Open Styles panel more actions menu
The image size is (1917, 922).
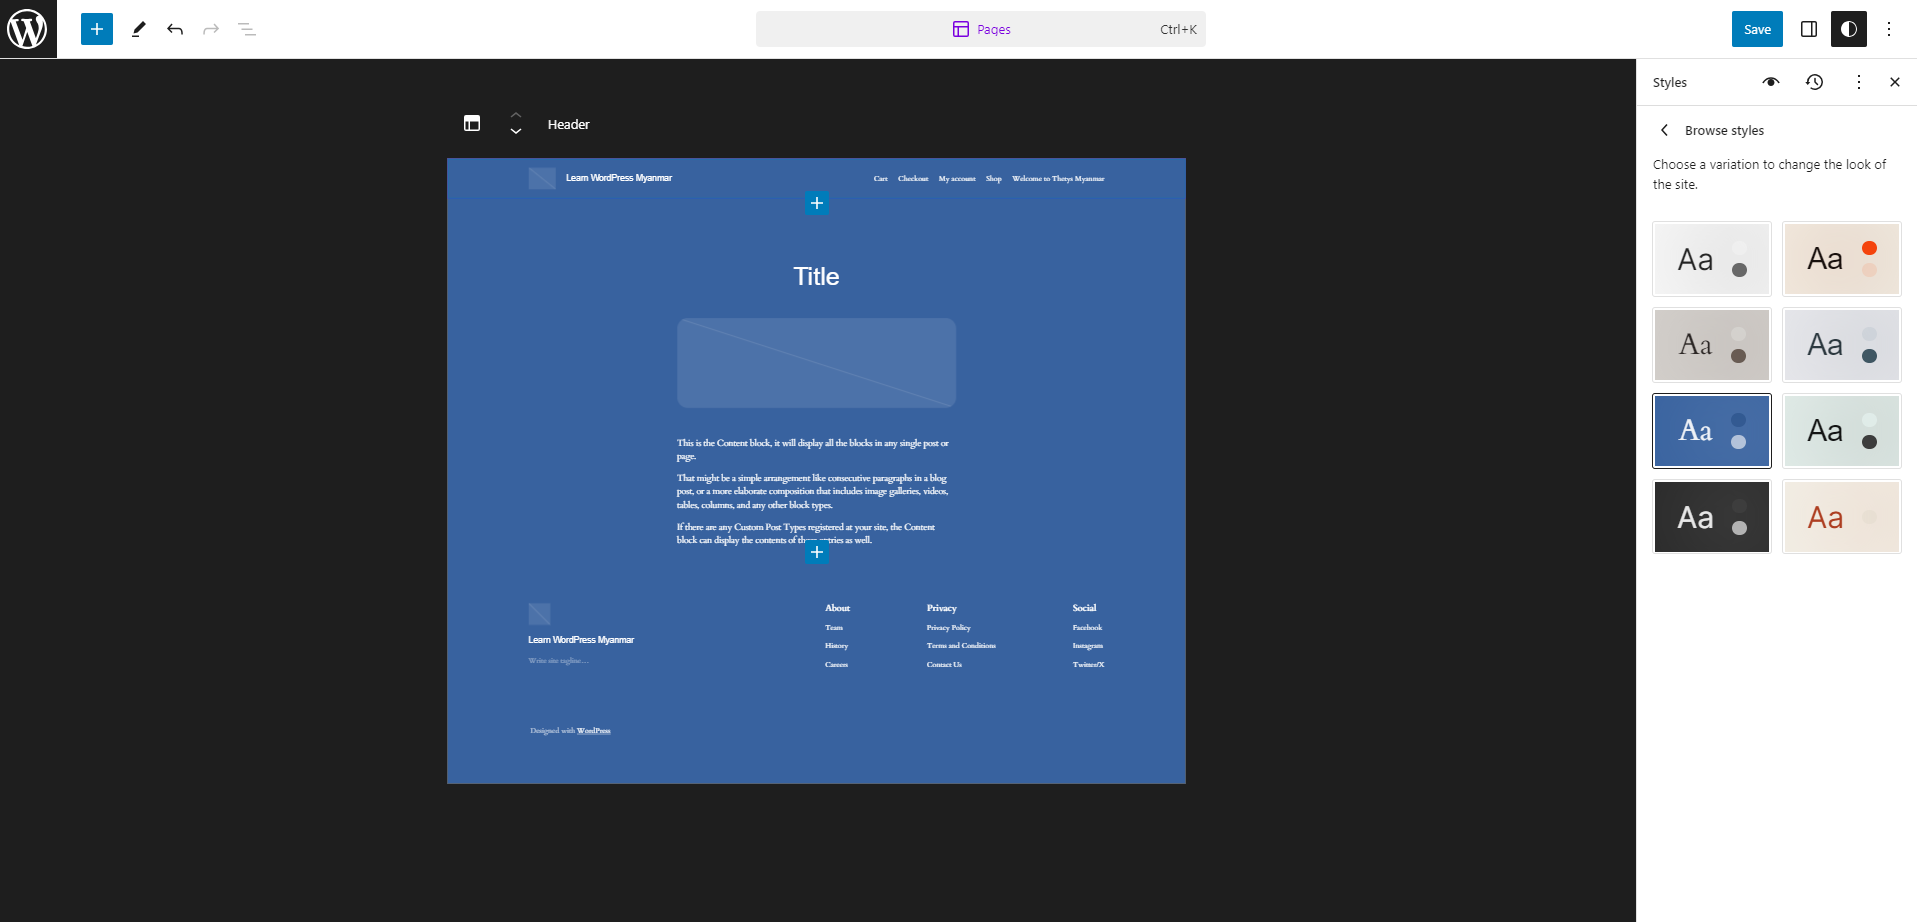coord(1858,82)
